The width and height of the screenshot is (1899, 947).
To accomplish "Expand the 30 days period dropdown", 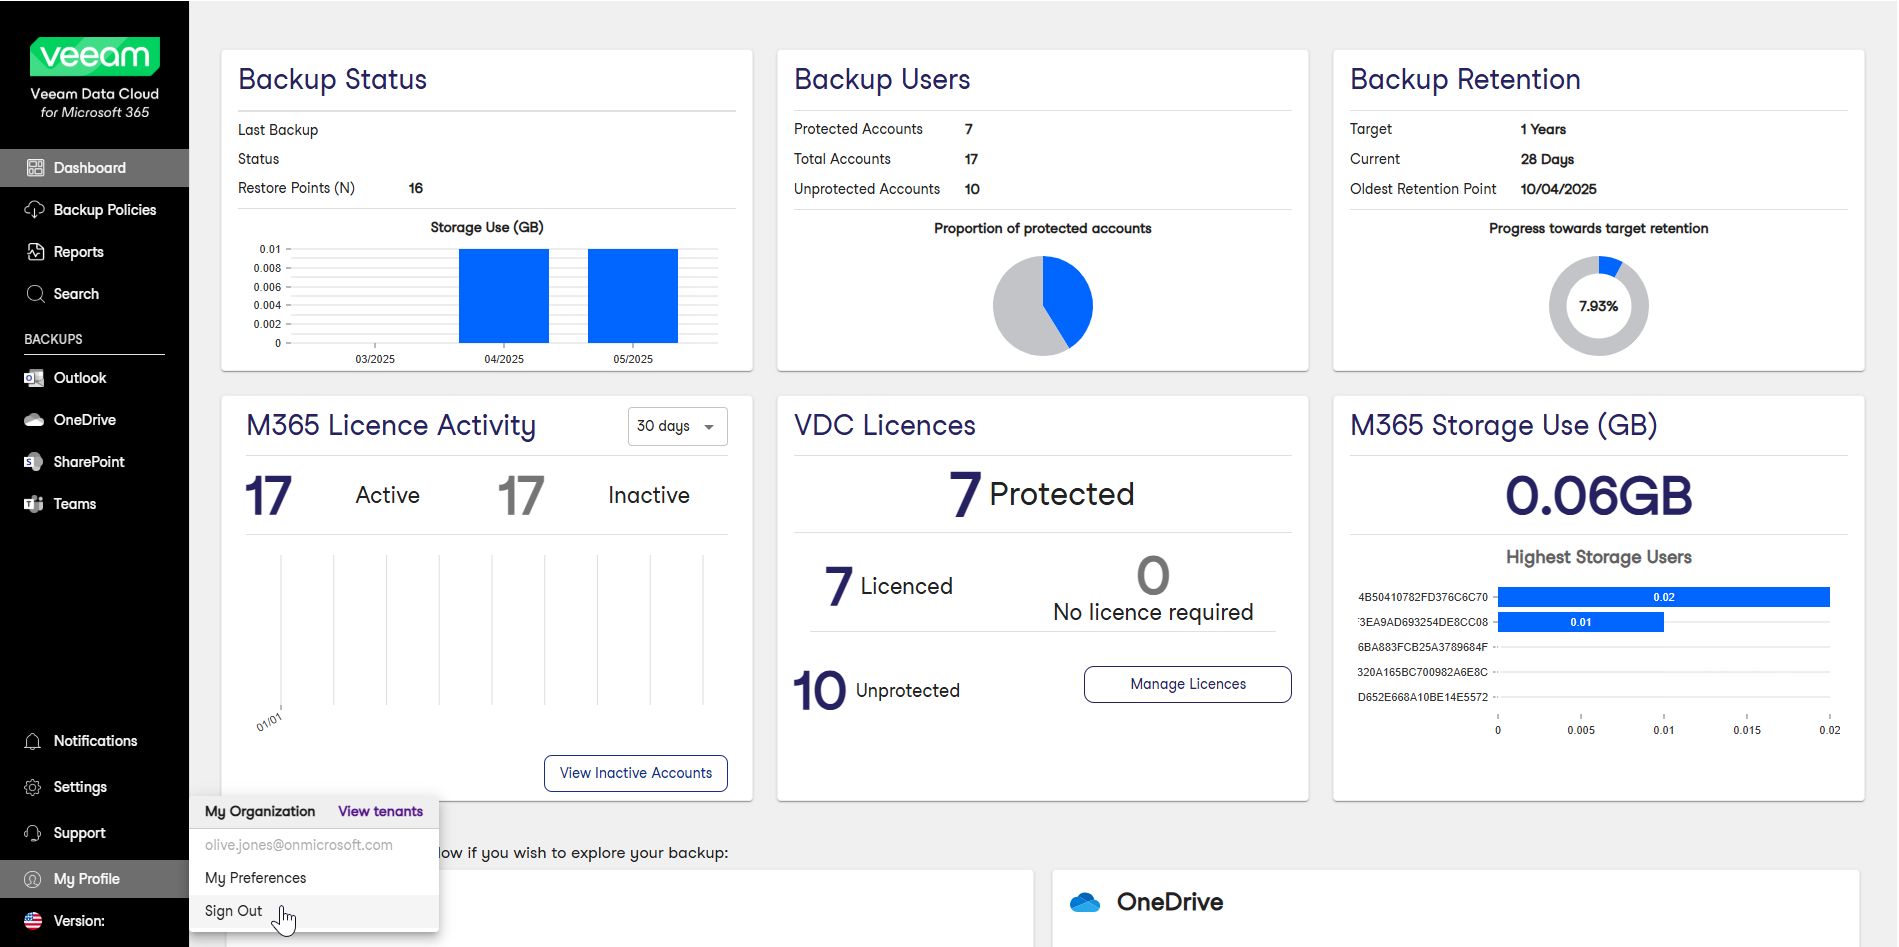I will click(677, 426).
